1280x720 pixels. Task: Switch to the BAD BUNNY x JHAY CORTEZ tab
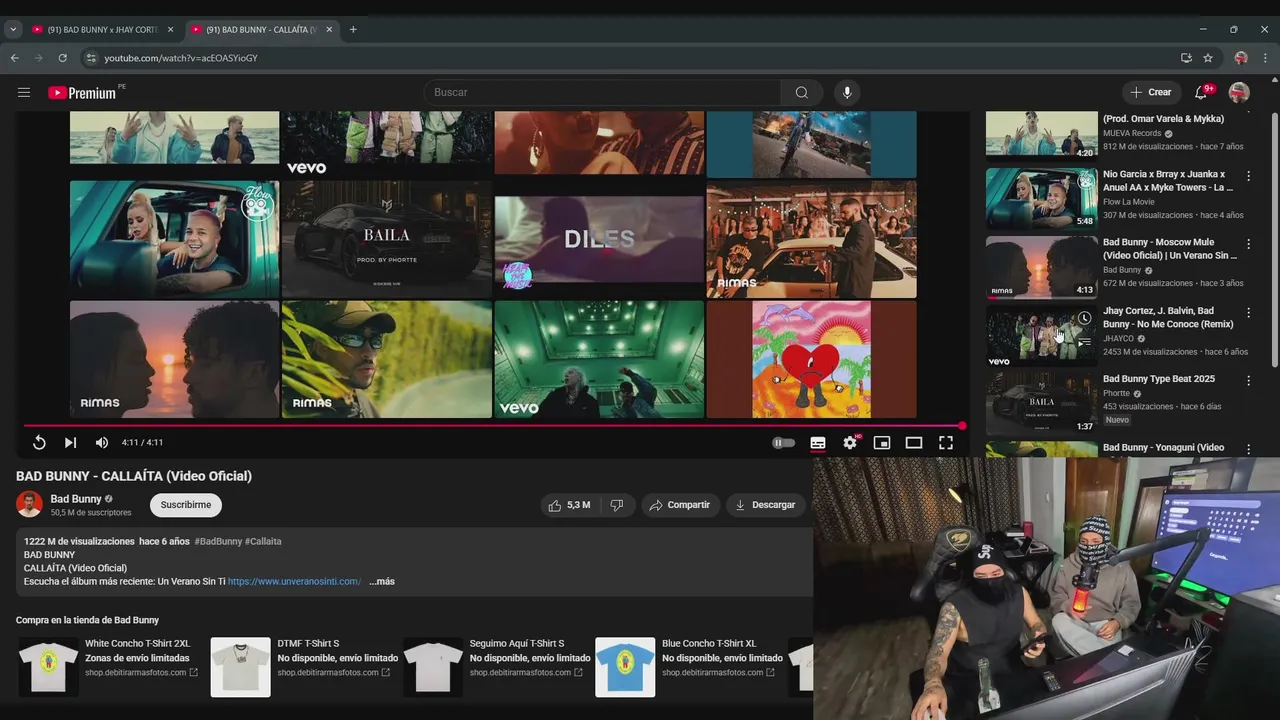pos(102,30)
